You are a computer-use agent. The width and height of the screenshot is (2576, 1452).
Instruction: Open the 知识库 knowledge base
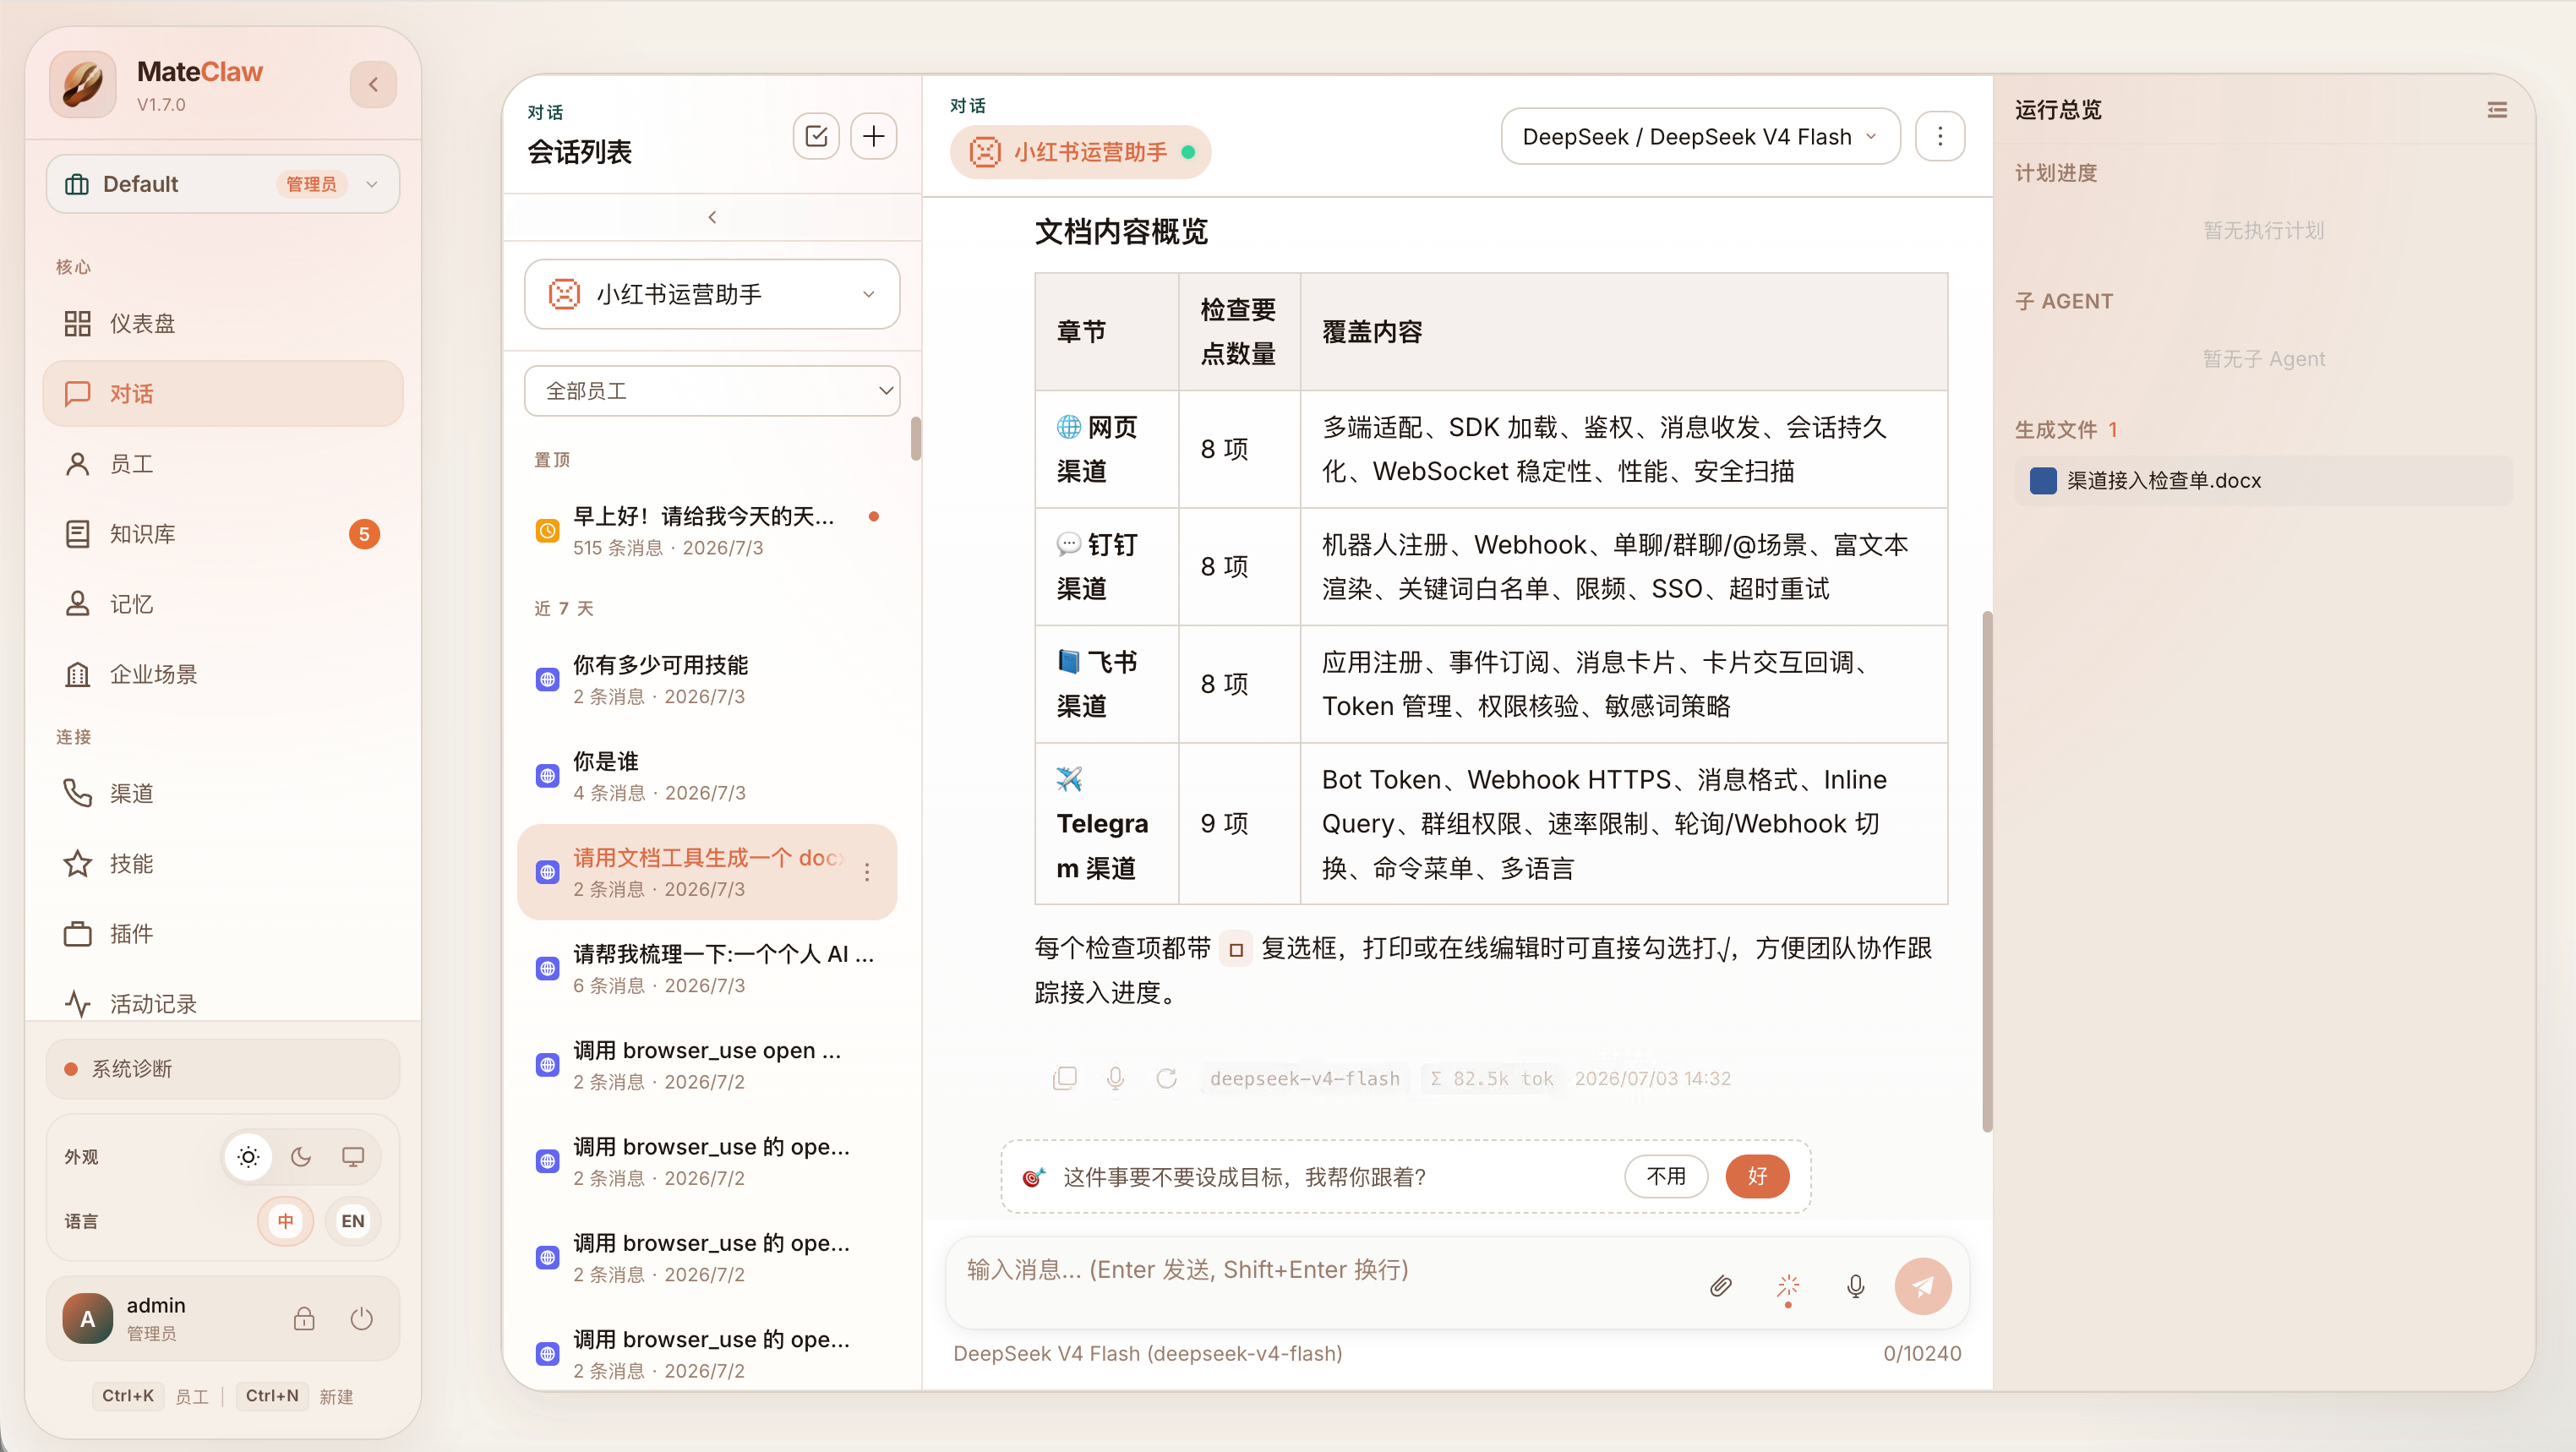[222, 533]
